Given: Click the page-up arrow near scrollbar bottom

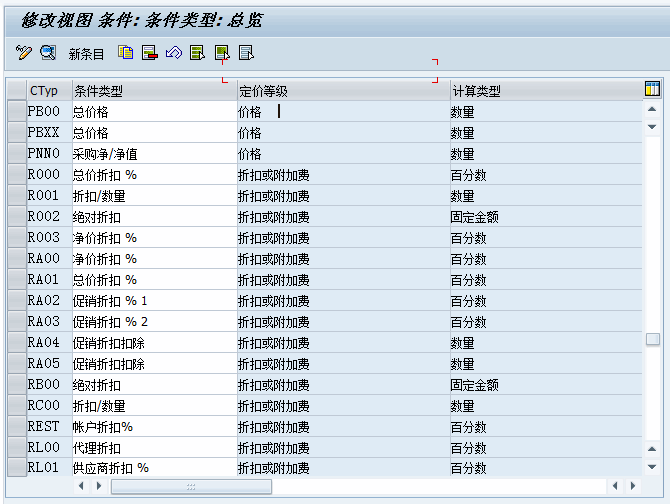Looking at the screenshot, I should 652,448.
